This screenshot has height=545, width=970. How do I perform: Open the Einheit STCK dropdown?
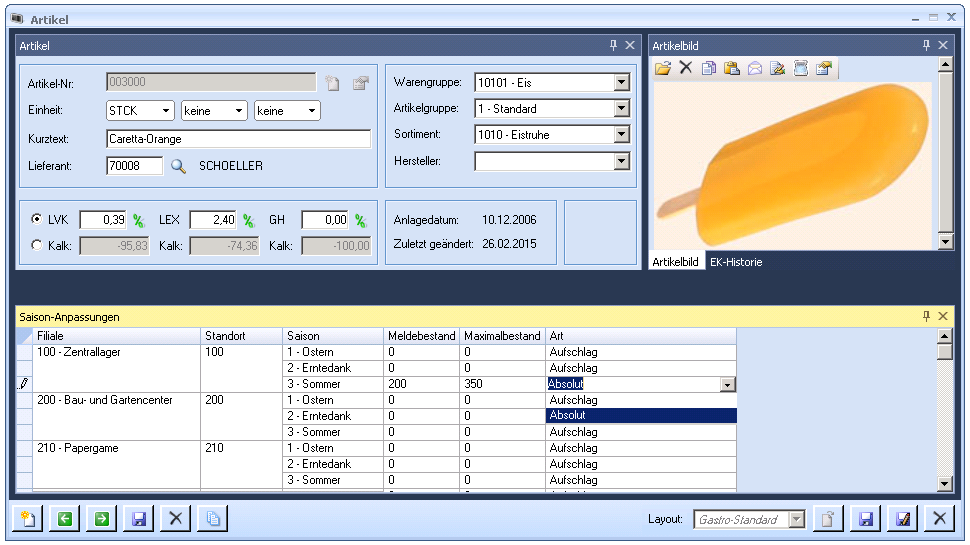(x=165, y=111)
